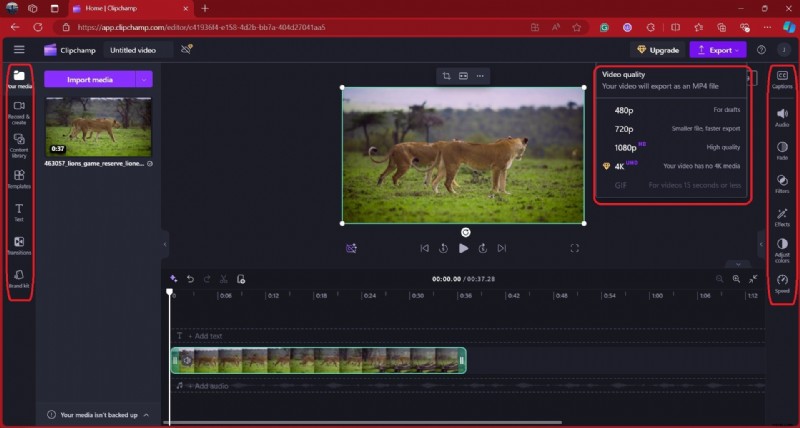The width and height of the screenshot is (800, 428).
Task: Enter fullscreen preview mode
Action: point(574,248)
